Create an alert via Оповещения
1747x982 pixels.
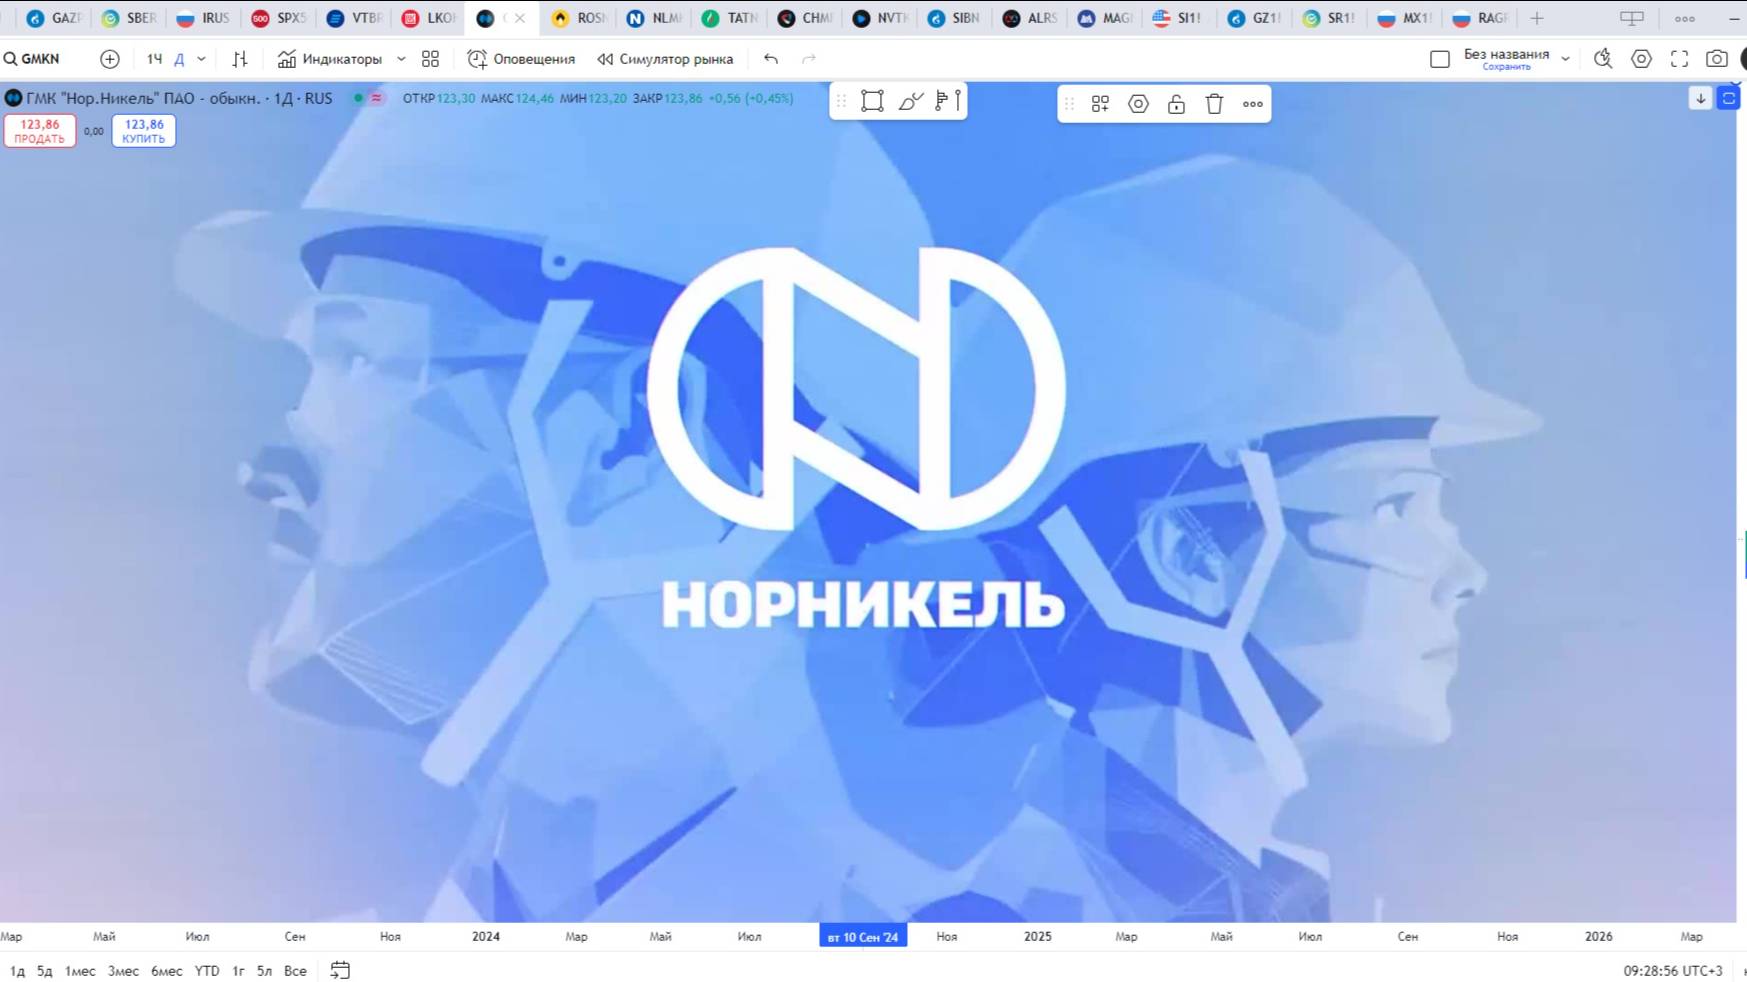pos(522,59)
